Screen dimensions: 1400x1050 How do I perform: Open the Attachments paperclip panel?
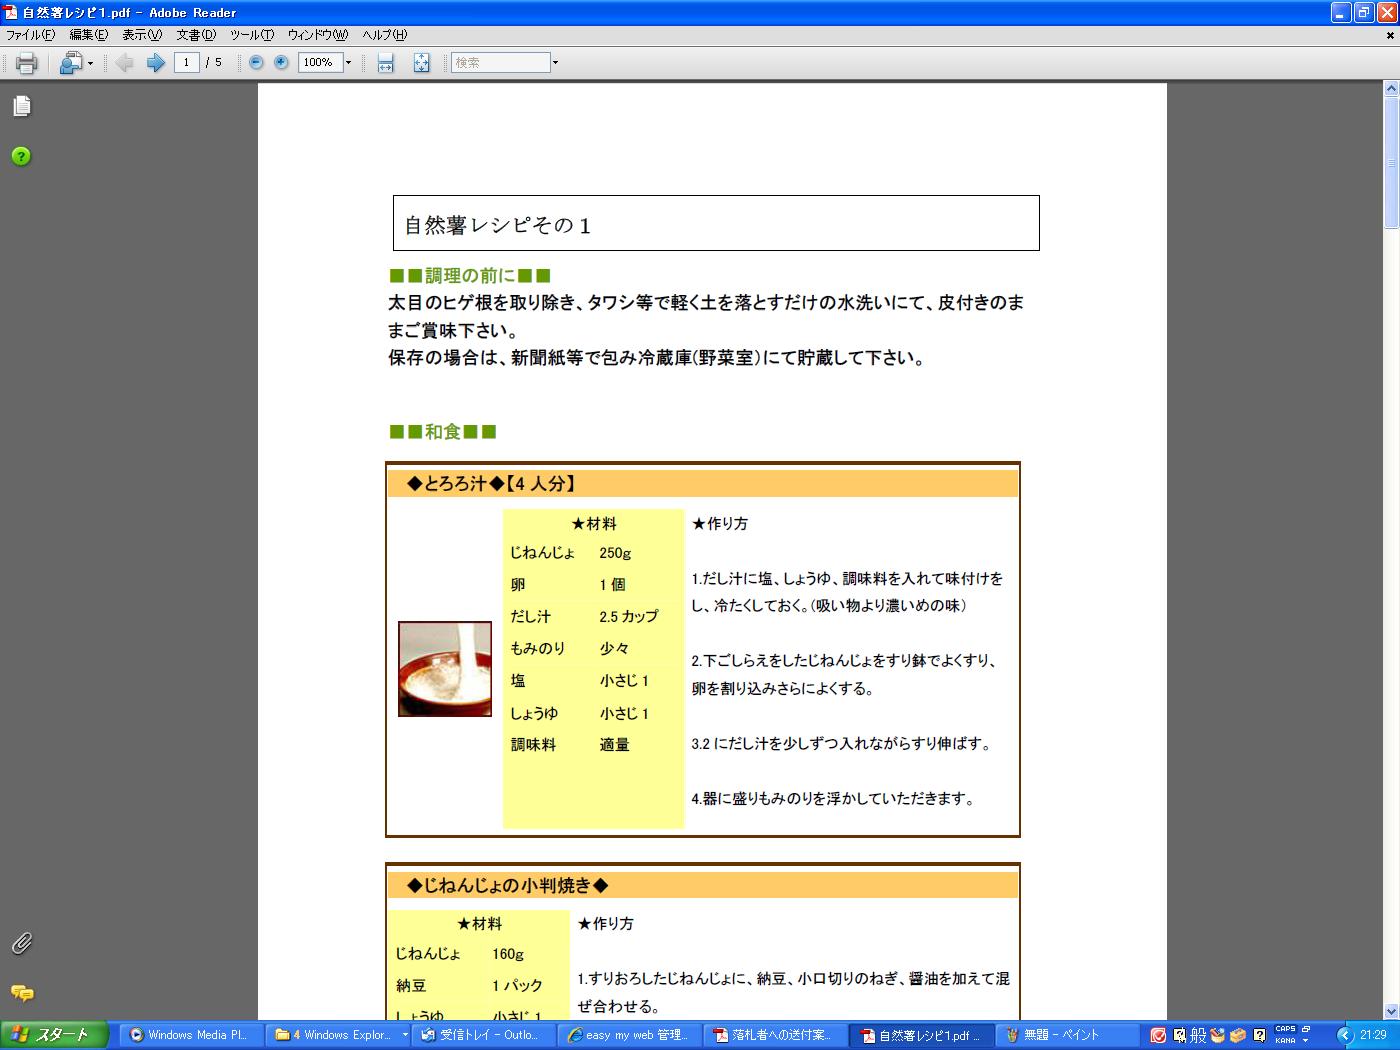pos(21,943)
